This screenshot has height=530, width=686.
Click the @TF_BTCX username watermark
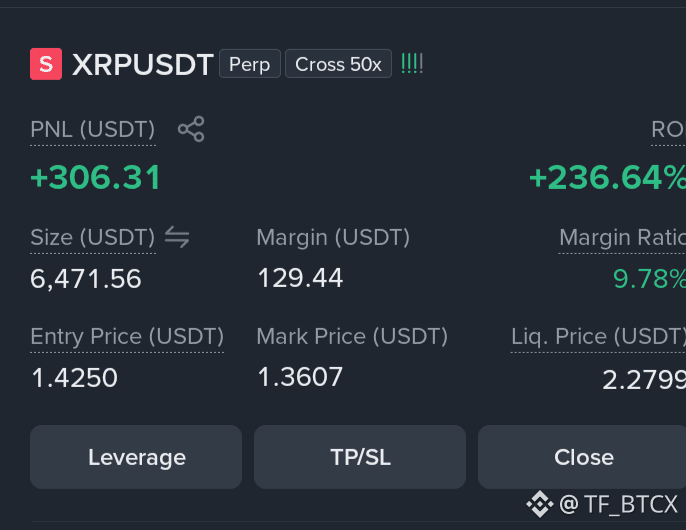pyautogui.click(x=619, y=504)
